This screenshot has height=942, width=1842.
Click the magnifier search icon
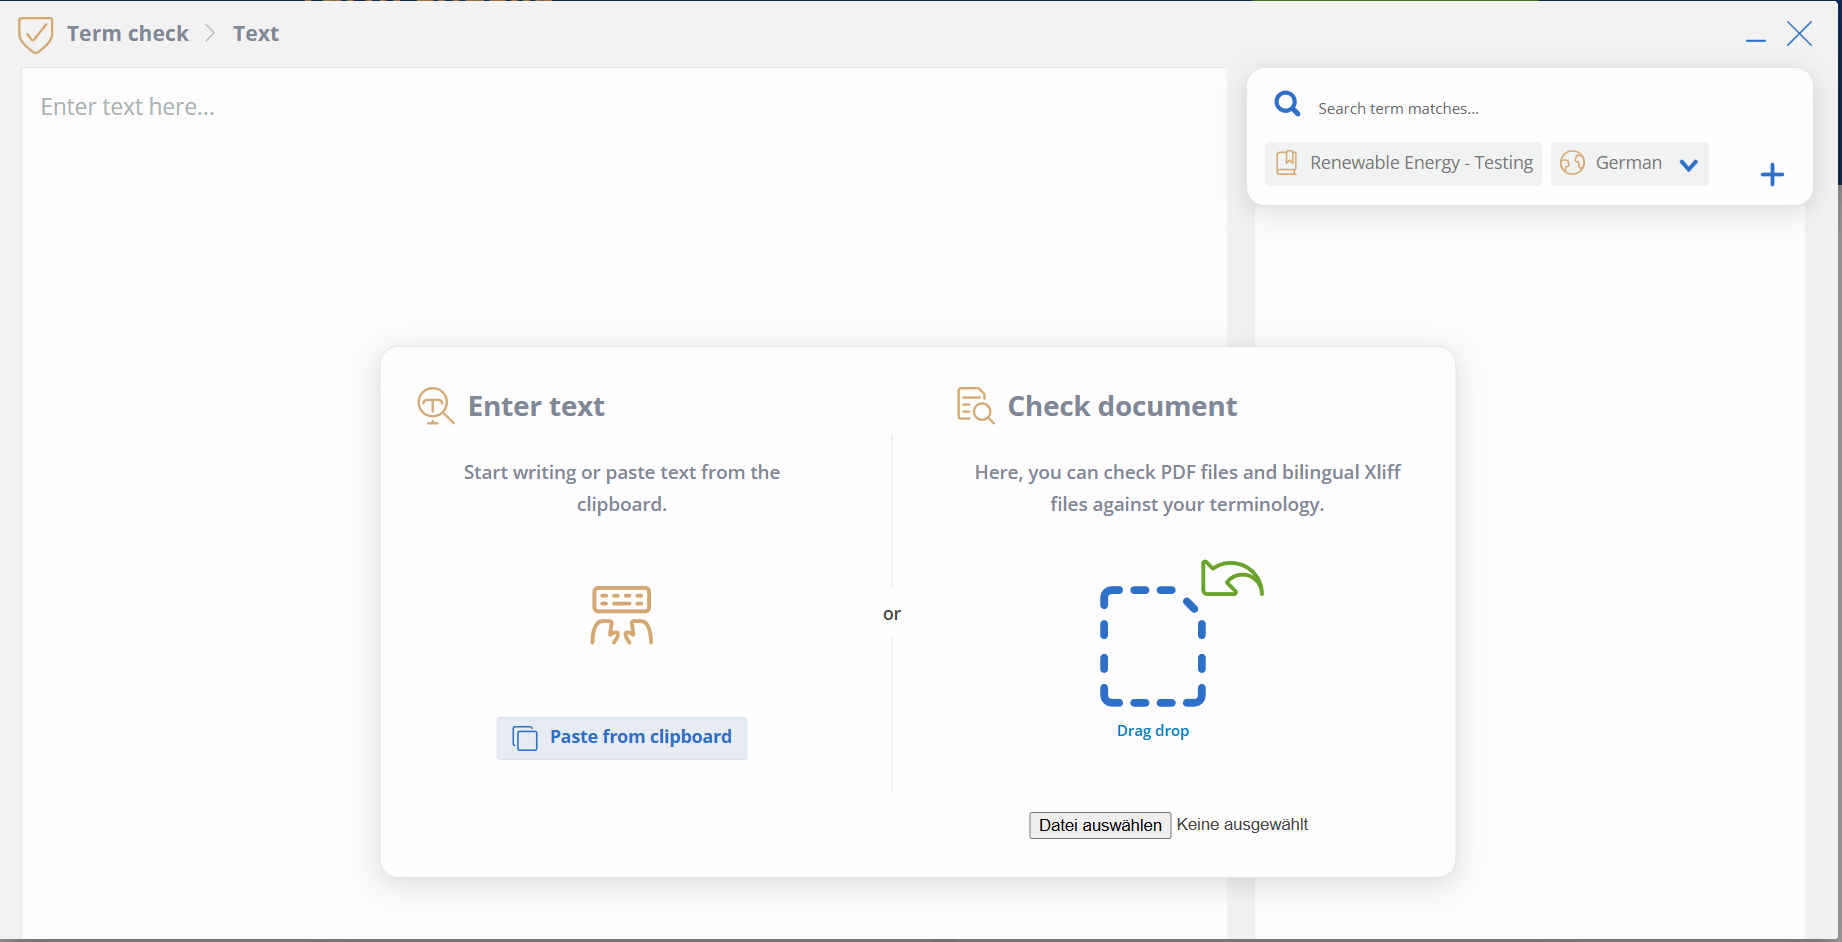1287,104
